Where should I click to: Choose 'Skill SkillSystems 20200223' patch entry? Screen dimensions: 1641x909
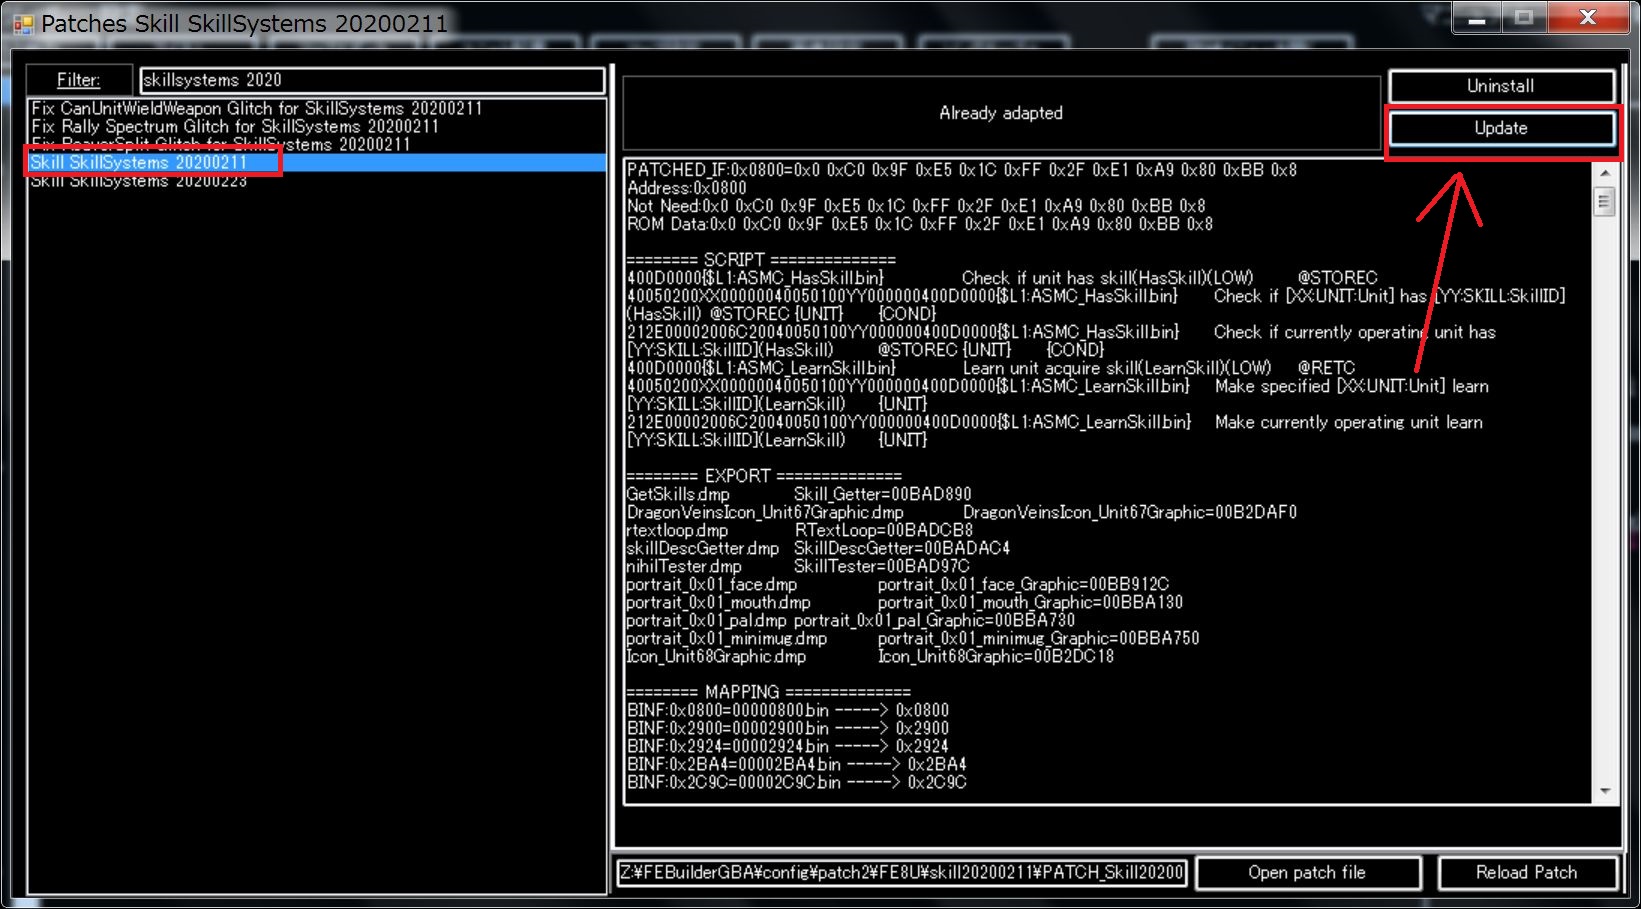(x=139, y=181)
